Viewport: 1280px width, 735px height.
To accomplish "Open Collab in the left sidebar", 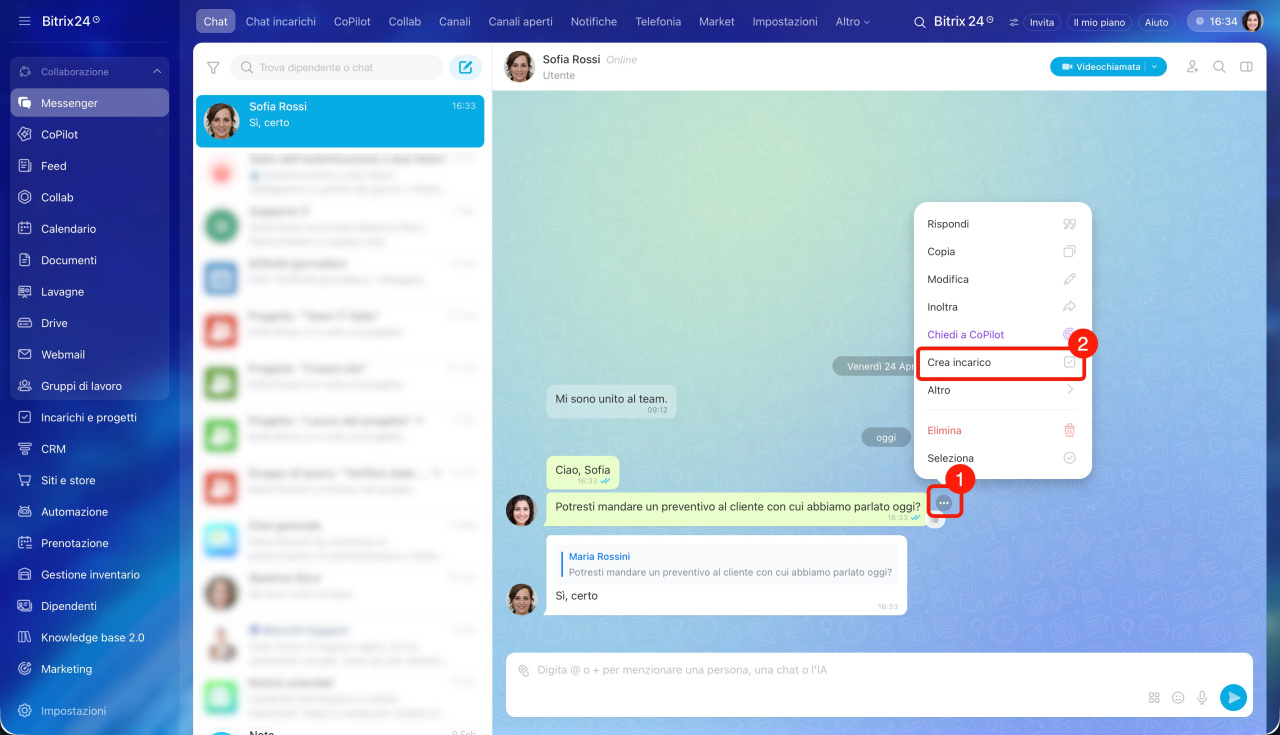I will pyautogui.click(x=90, y=197).
